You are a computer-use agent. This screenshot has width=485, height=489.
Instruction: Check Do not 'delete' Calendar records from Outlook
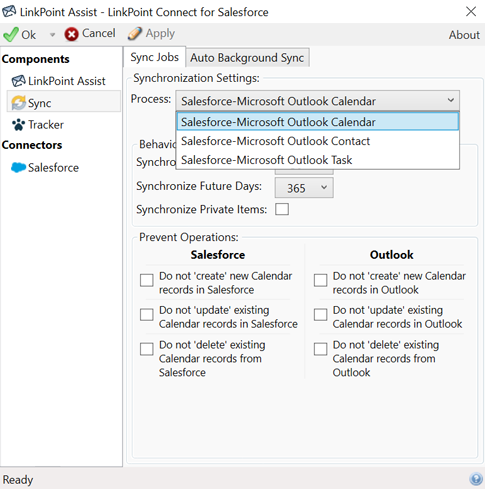(x=320, y=349)
